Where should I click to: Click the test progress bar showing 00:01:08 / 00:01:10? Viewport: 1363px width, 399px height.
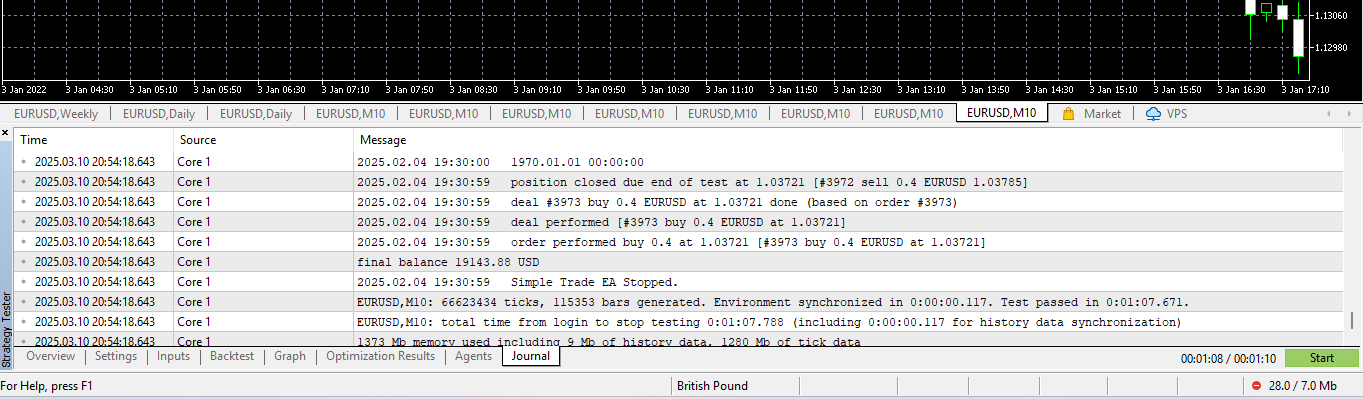click(1228, 358)
